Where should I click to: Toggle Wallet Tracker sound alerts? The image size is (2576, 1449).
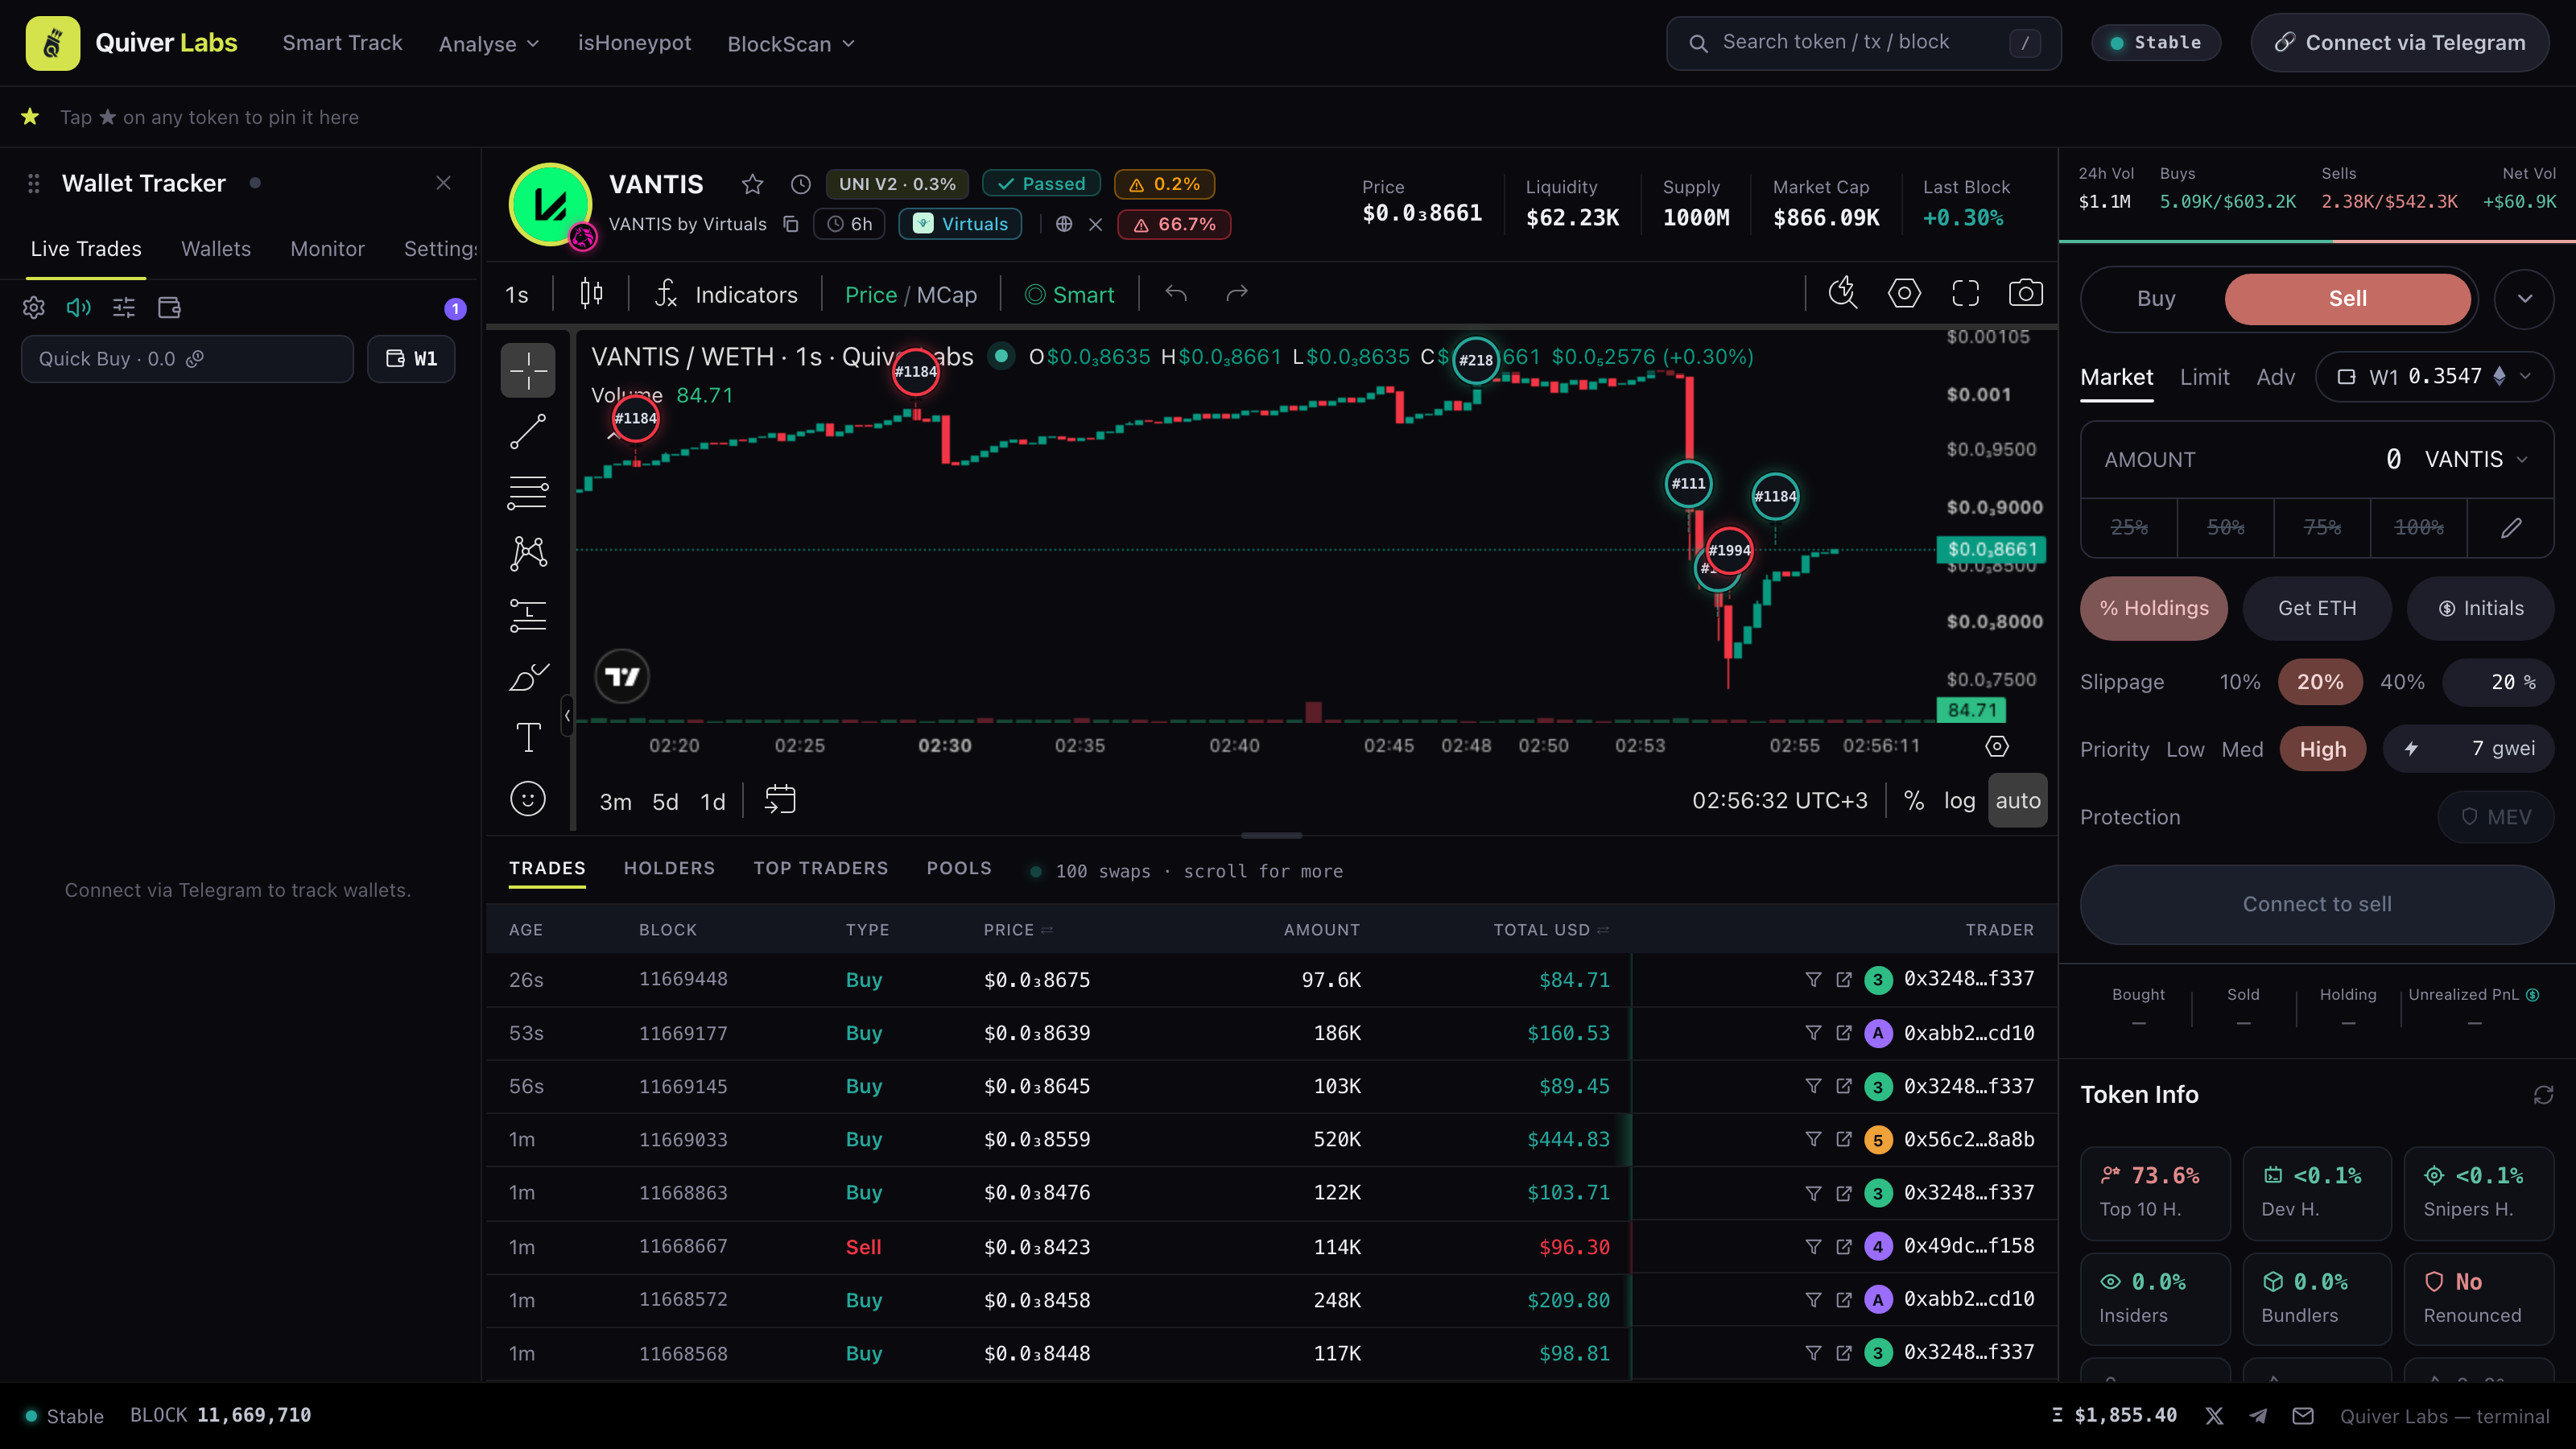click(x=78, y=307)
